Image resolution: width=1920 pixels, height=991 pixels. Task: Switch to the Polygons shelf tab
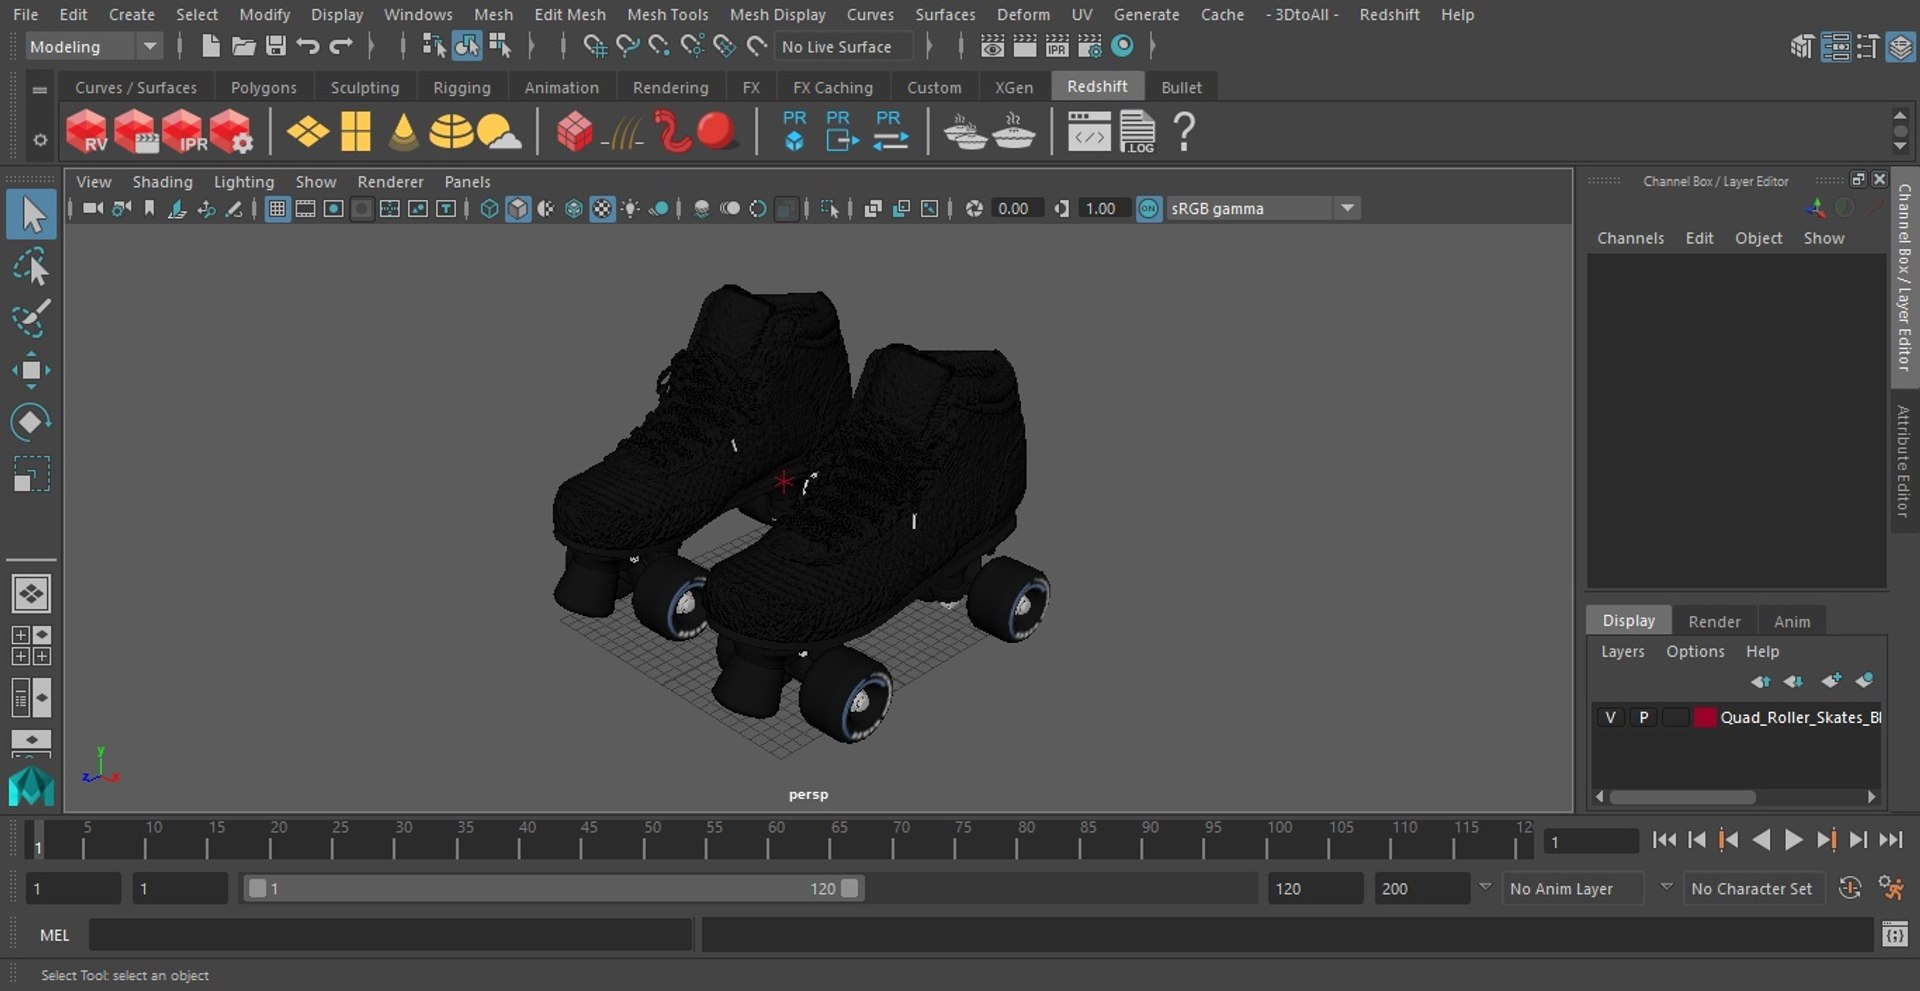(x=263, y=87)
